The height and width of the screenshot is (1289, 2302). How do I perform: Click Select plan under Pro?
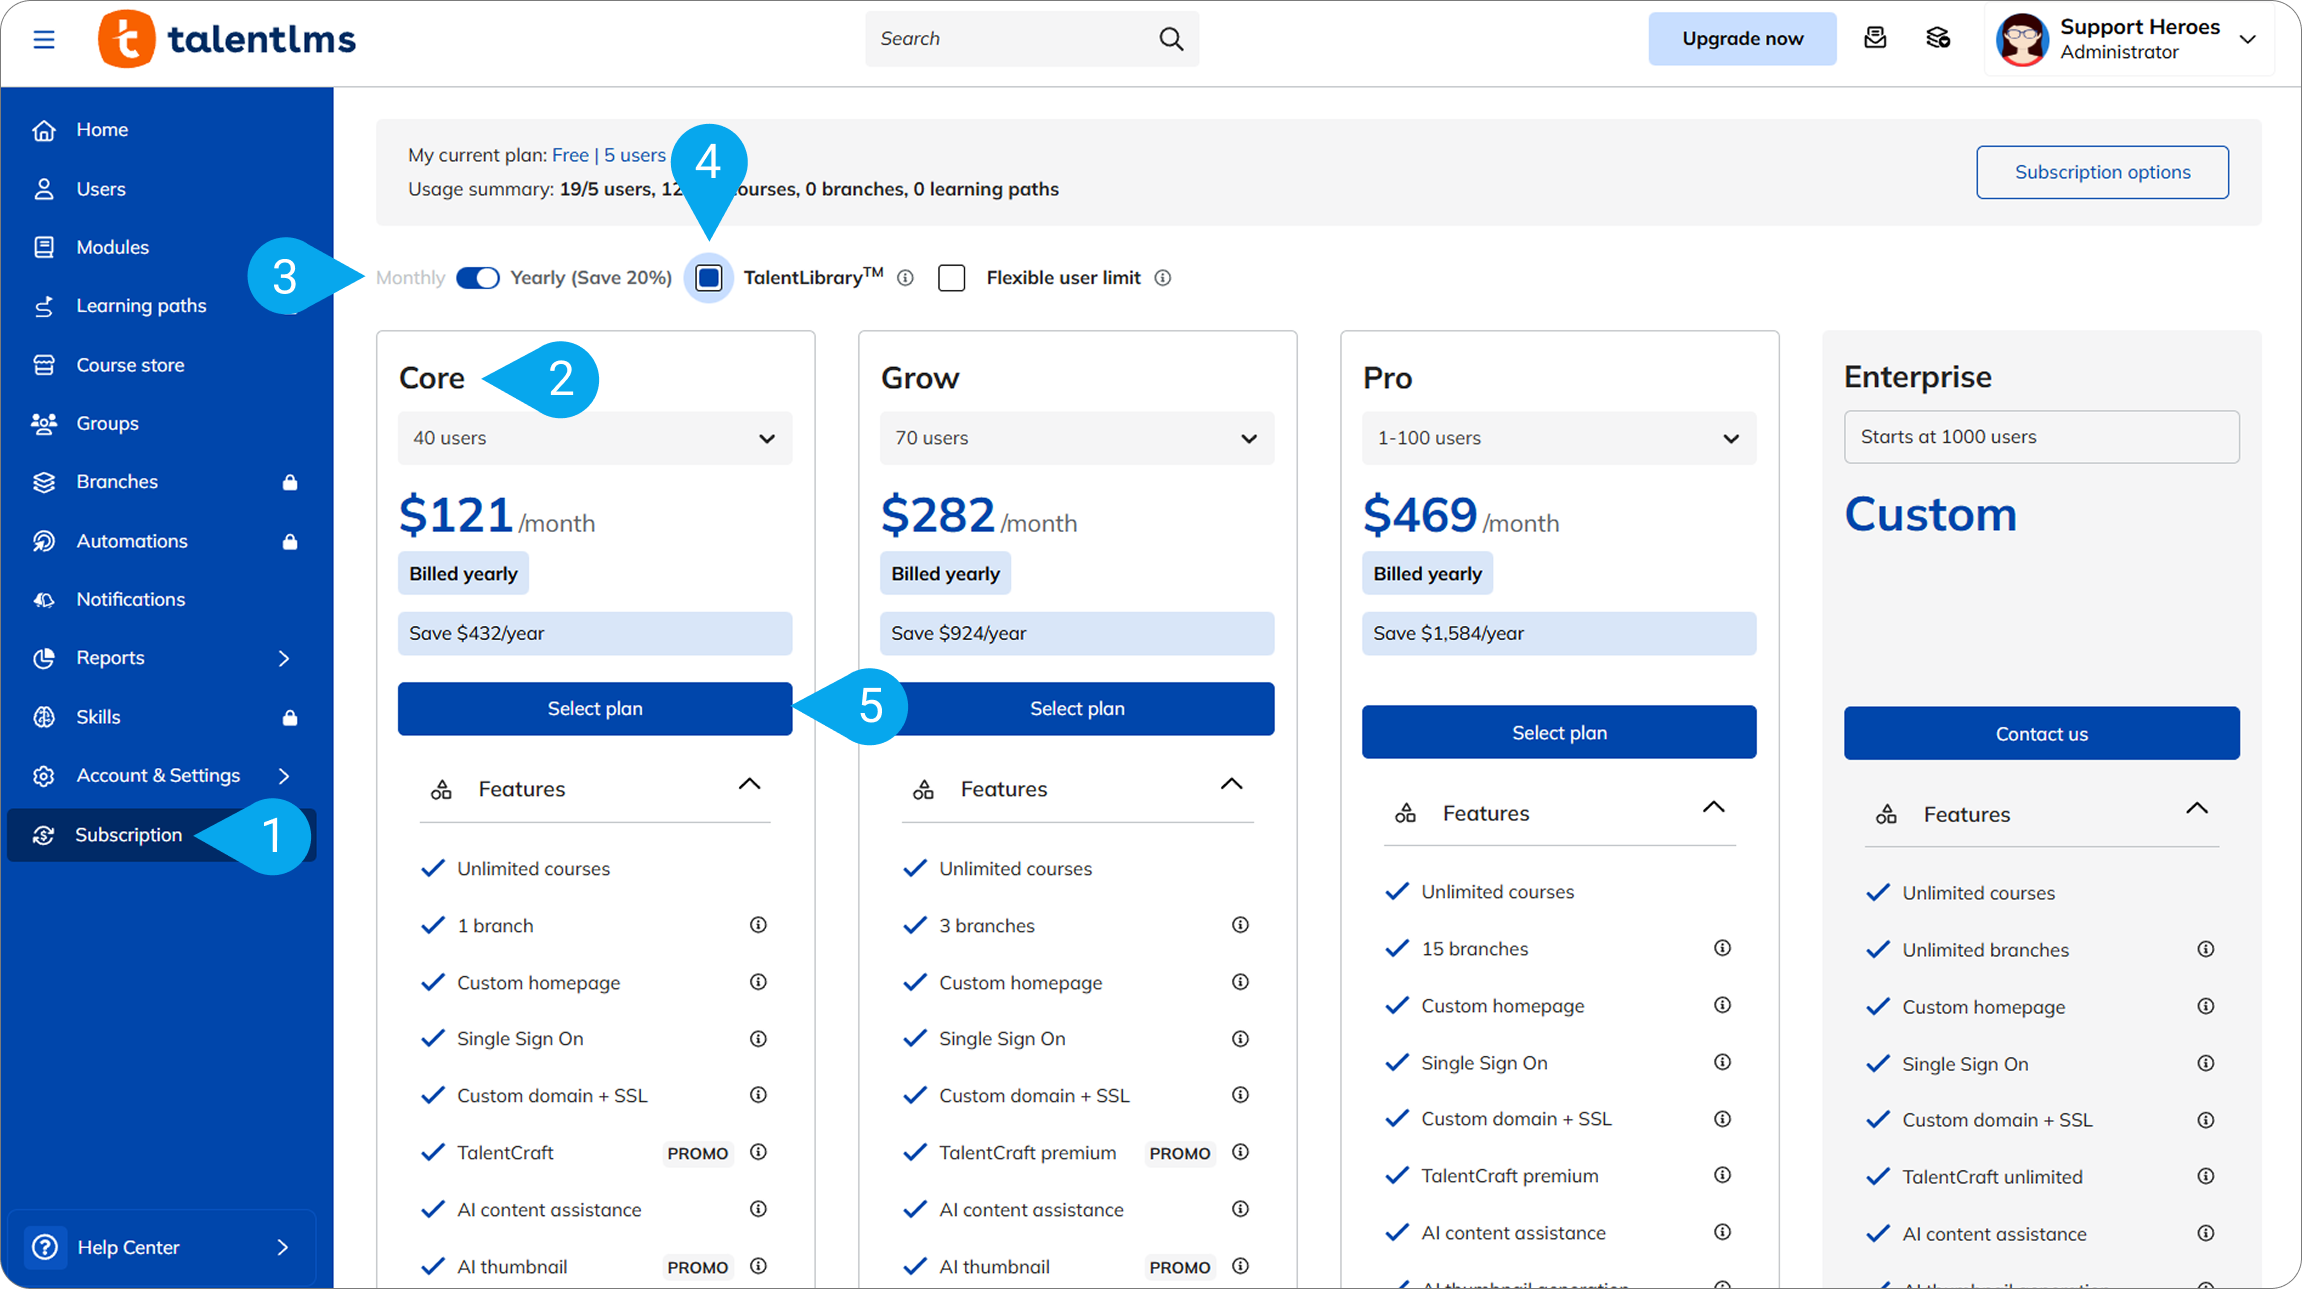point(1559,732)
